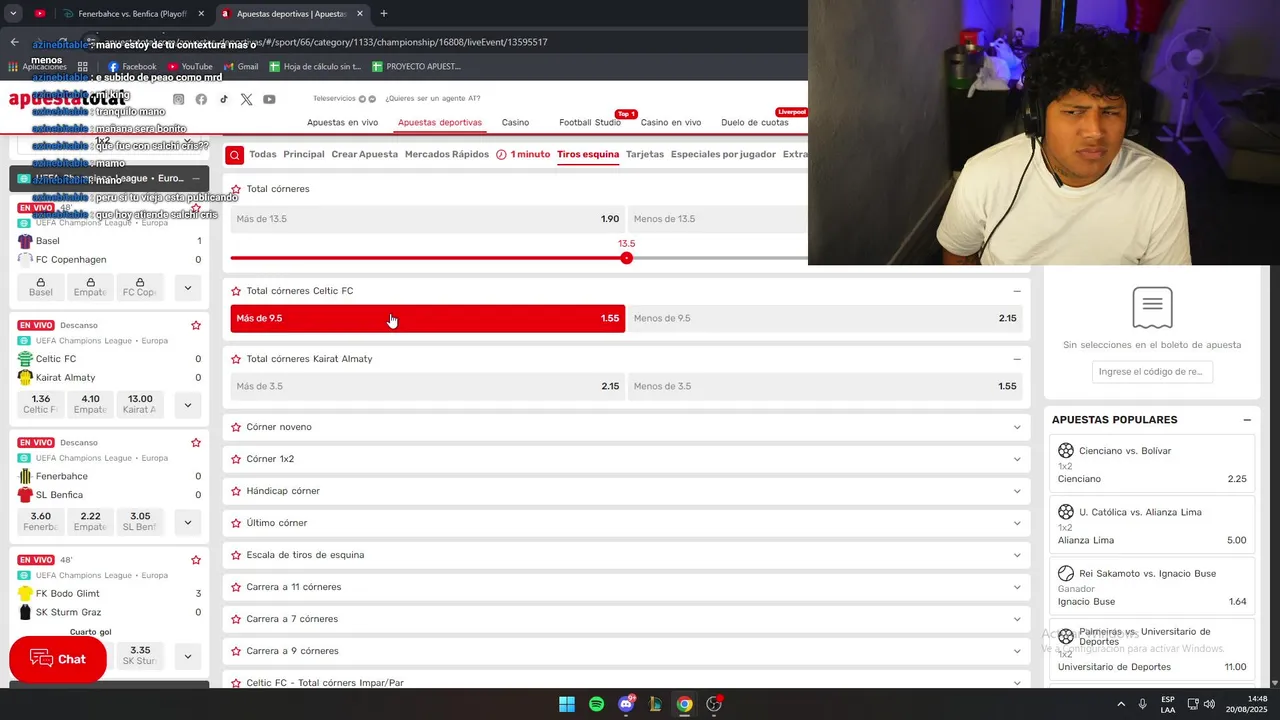
Task: Open more markets dropdown for Fenerbahce match
Action: click(187, 522)
